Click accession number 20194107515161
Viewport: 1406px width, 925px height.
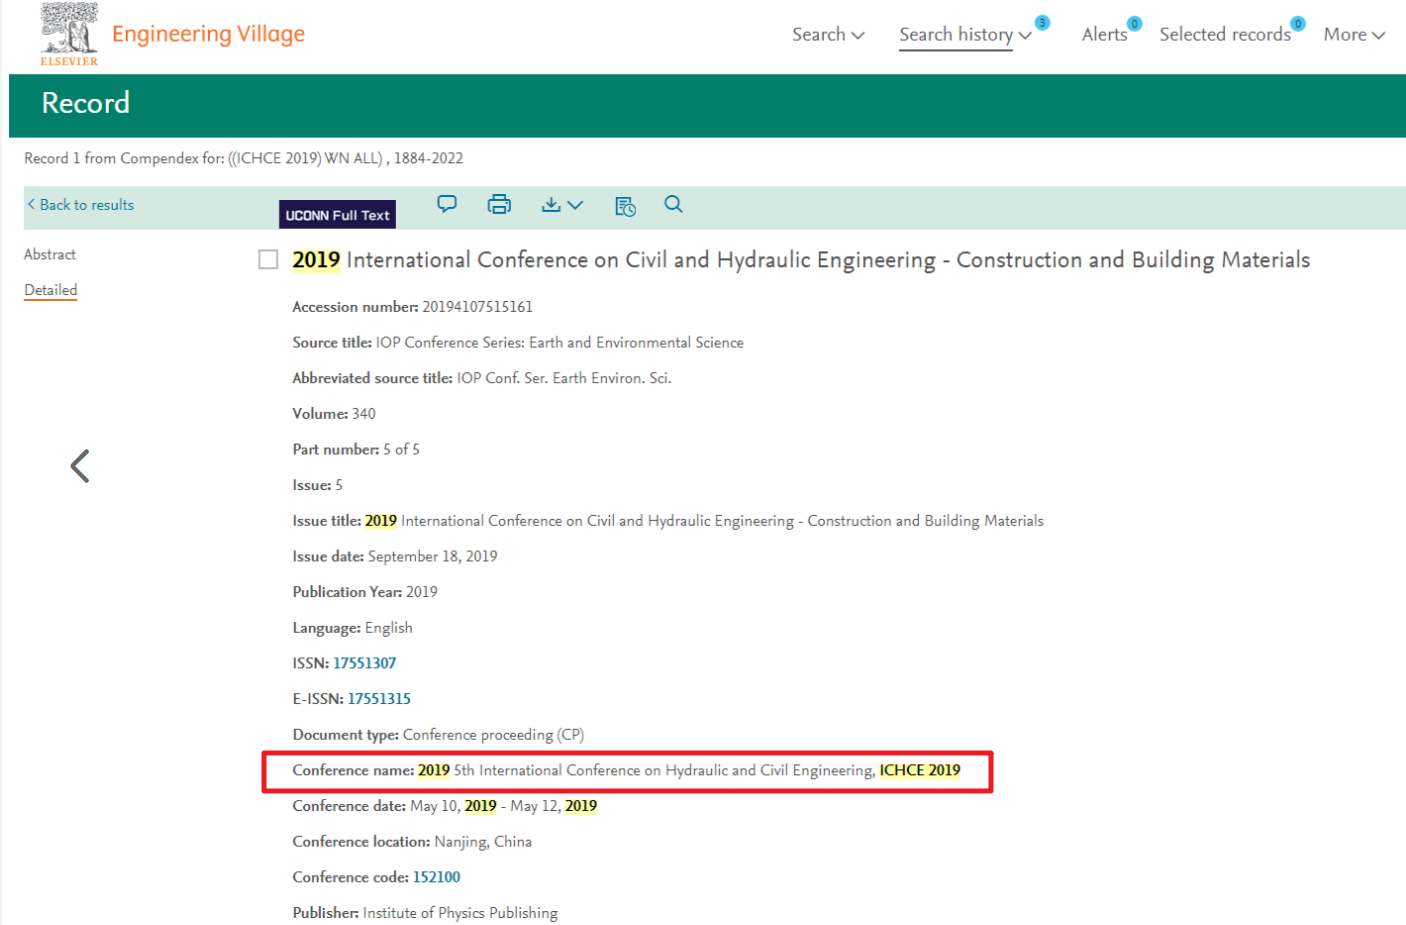click(x=477, y=307)
